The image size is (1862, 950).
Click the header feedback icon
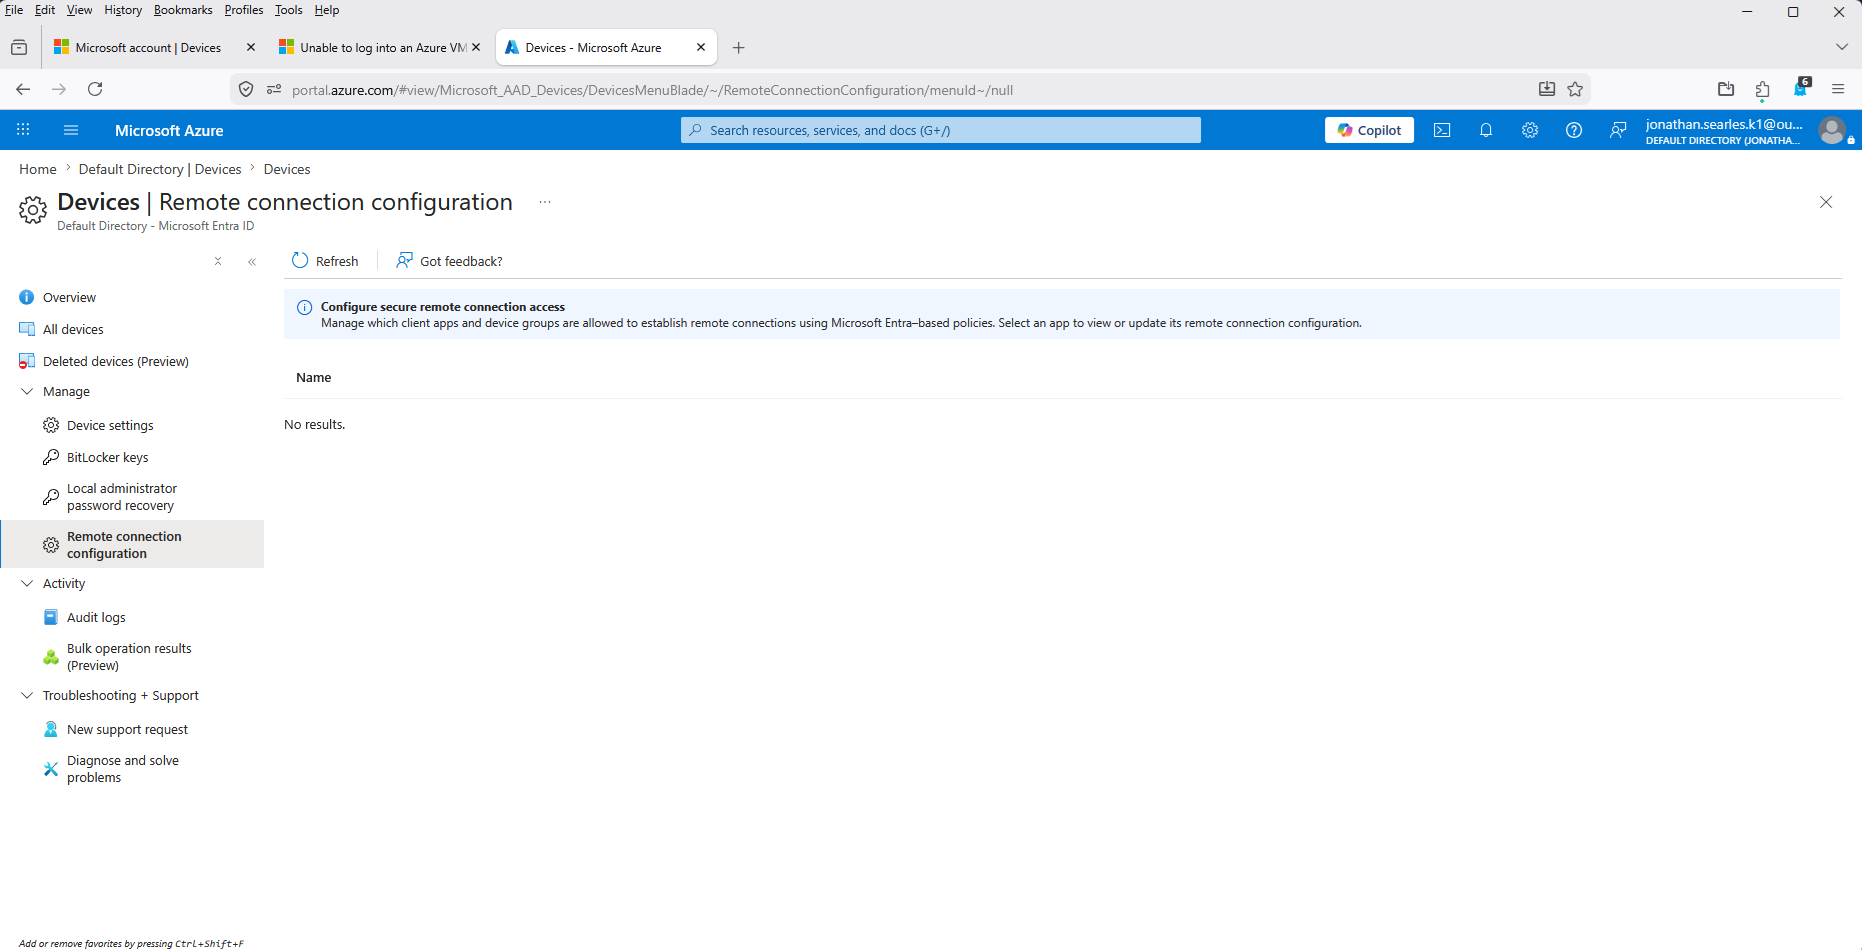click(x=1618, y=130)
